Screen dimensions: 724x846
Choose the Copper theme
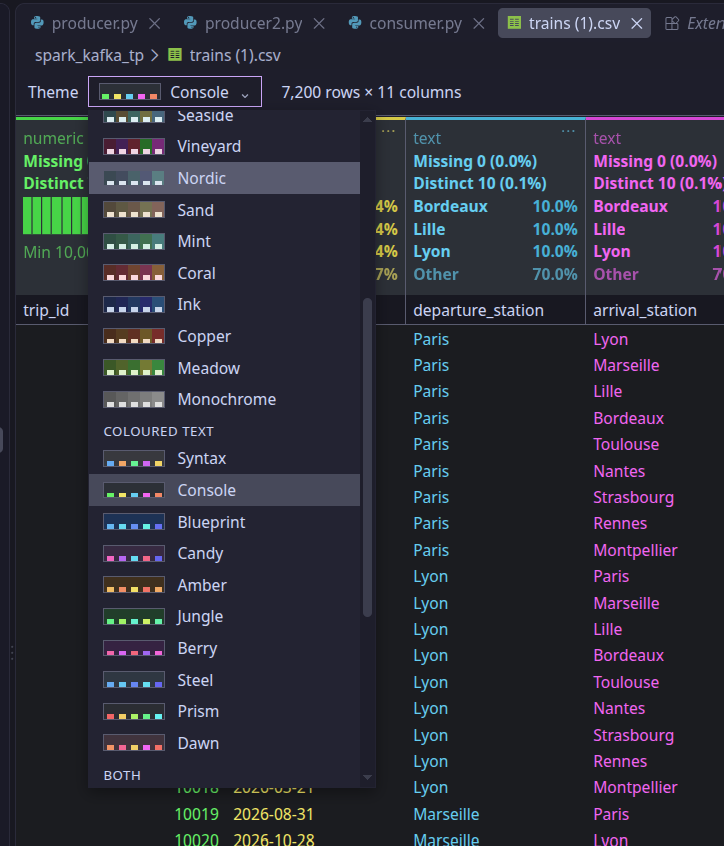coord(224,336)
